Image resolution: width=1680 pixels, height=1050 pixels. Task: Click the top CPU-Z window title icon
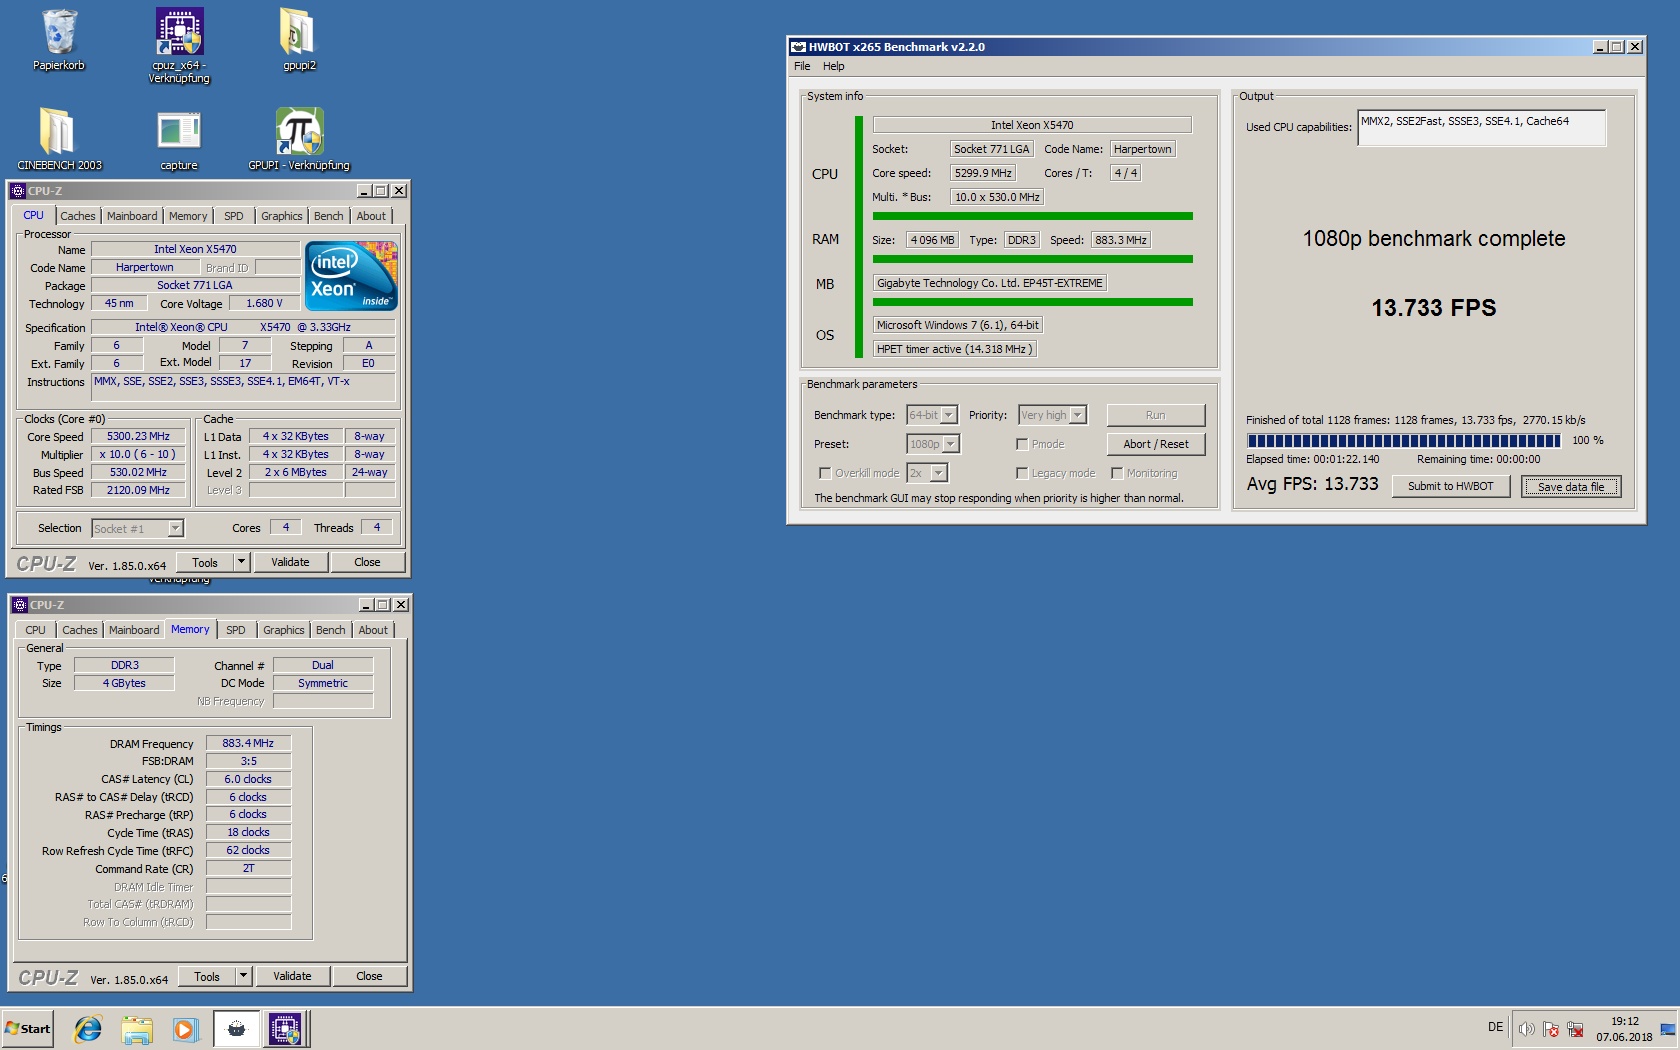pos(18,190)
